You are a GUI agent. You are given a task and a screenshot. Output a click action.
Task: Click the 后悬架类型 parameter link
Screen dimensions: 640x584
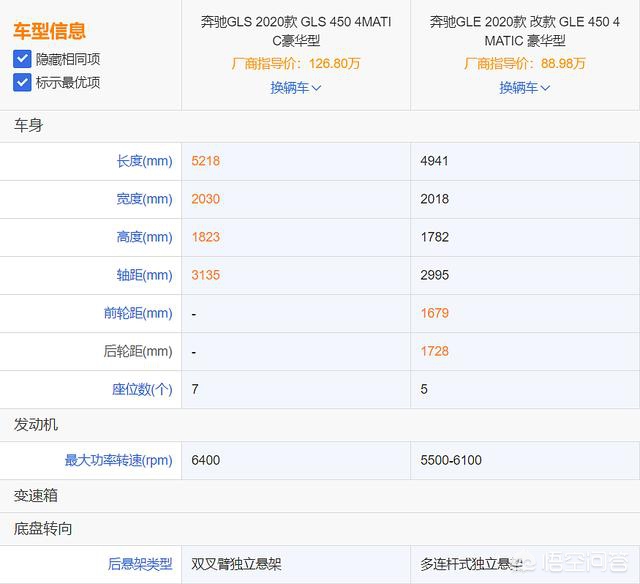140,564
